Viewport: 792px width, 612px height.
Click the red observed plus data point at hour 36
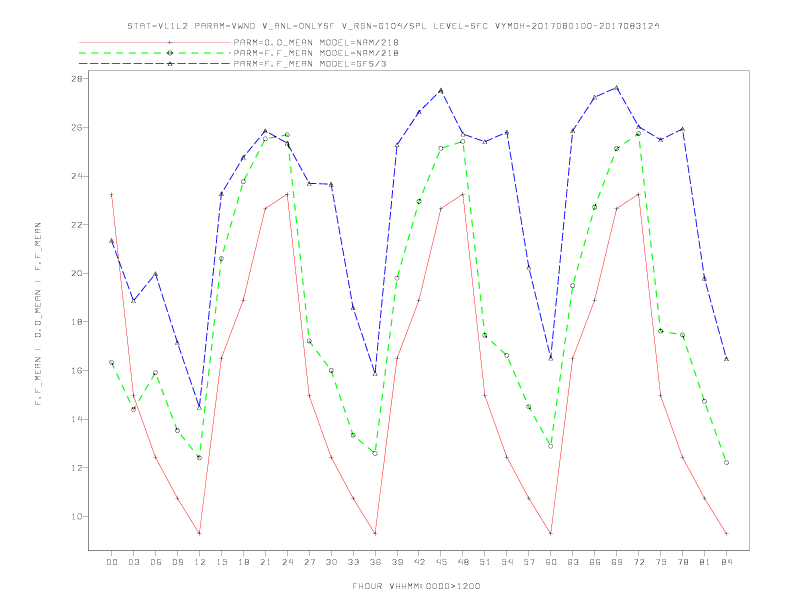pyautogui.click(x=375, y=533)
